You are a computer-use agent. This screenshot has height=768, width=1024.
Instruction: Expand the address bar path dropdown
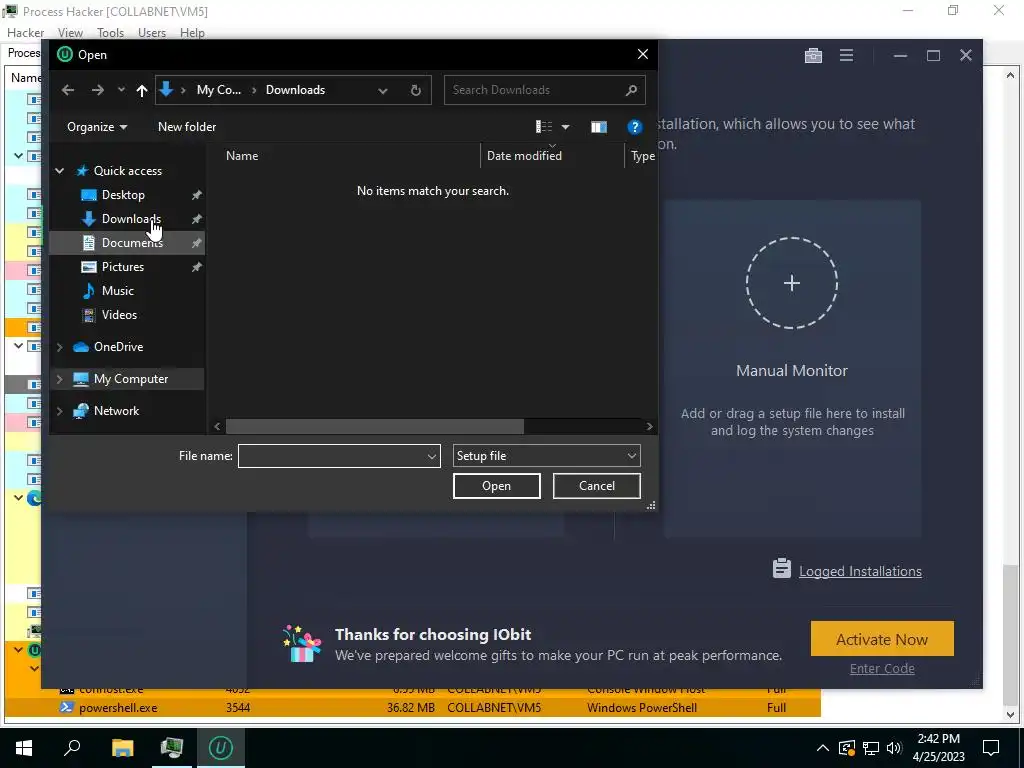coord(383,90)
